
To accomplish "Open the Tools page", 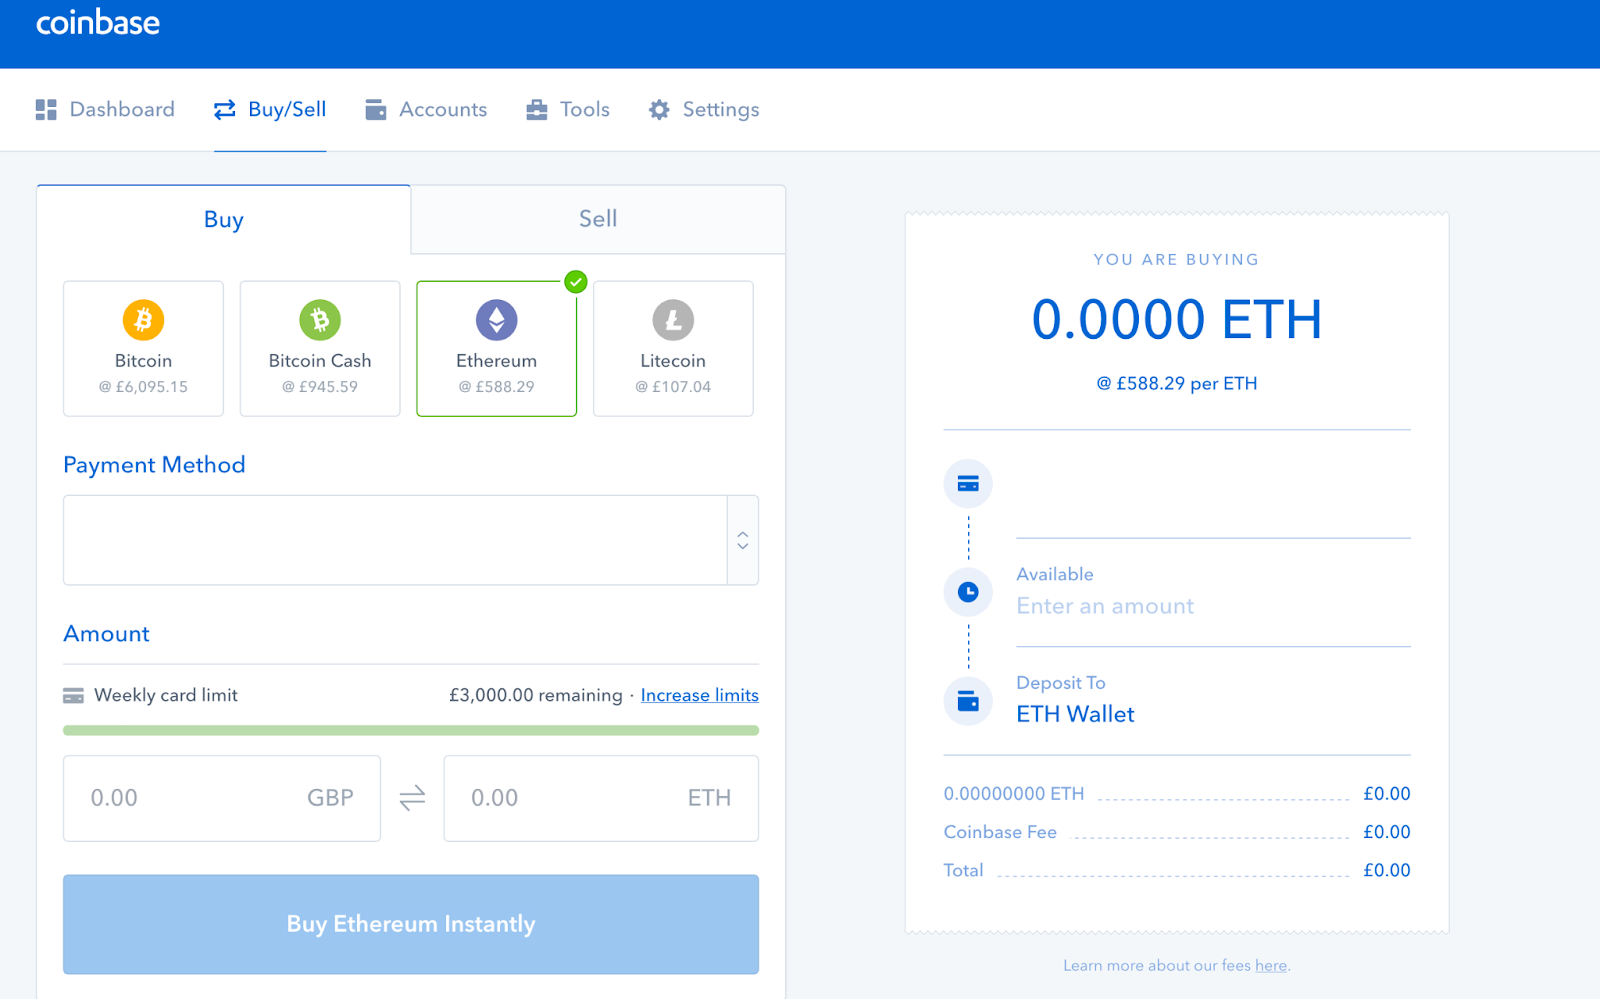I will coord(568,110).
